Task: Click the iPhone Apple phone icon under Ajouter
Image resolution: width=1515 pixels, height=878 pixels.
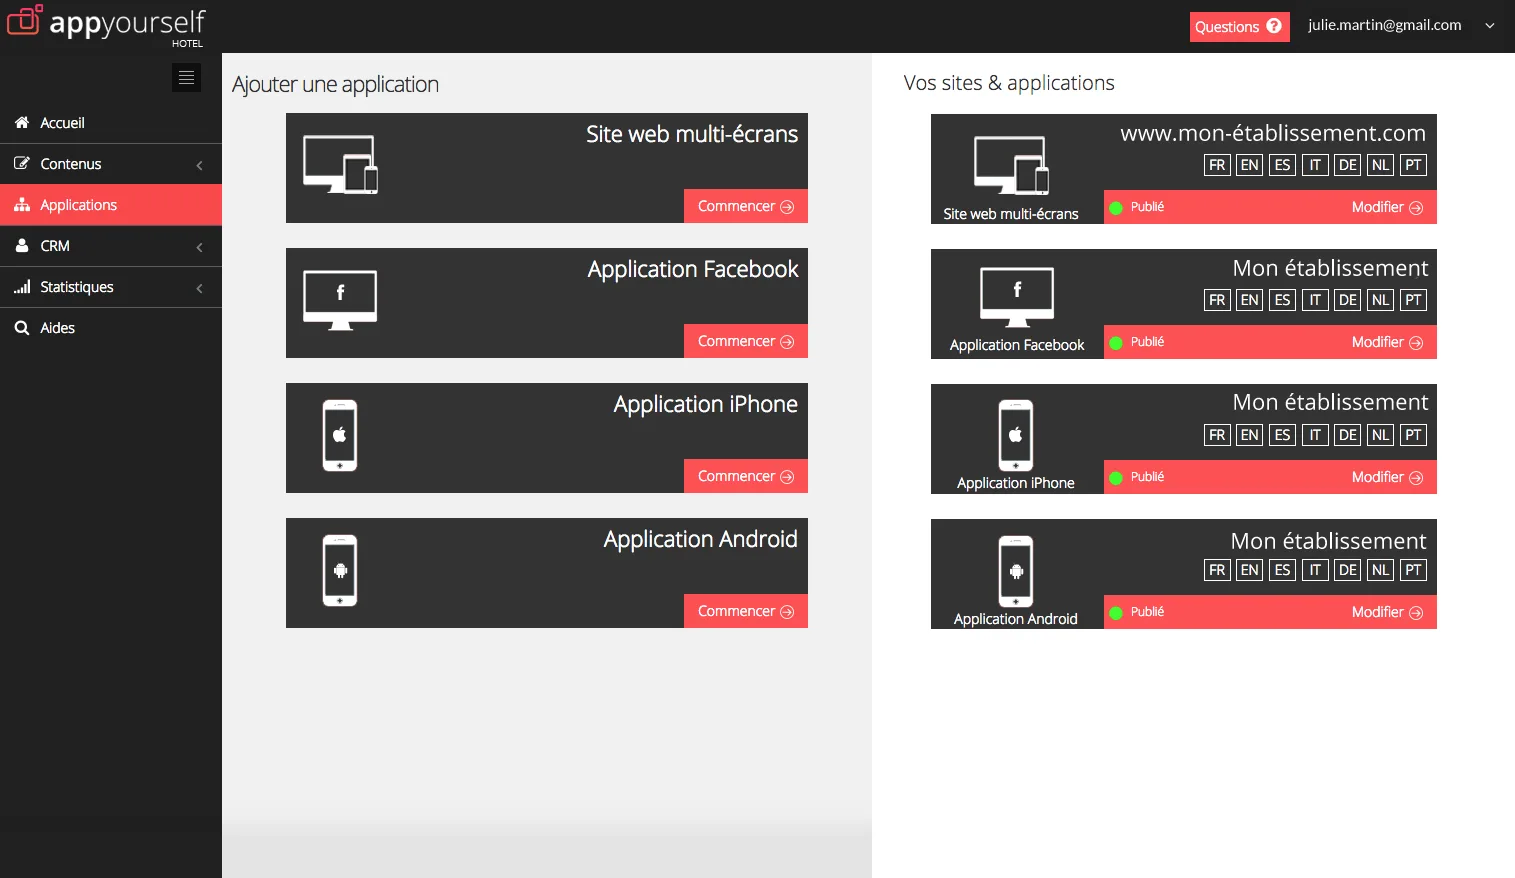Action: point(340,436)
